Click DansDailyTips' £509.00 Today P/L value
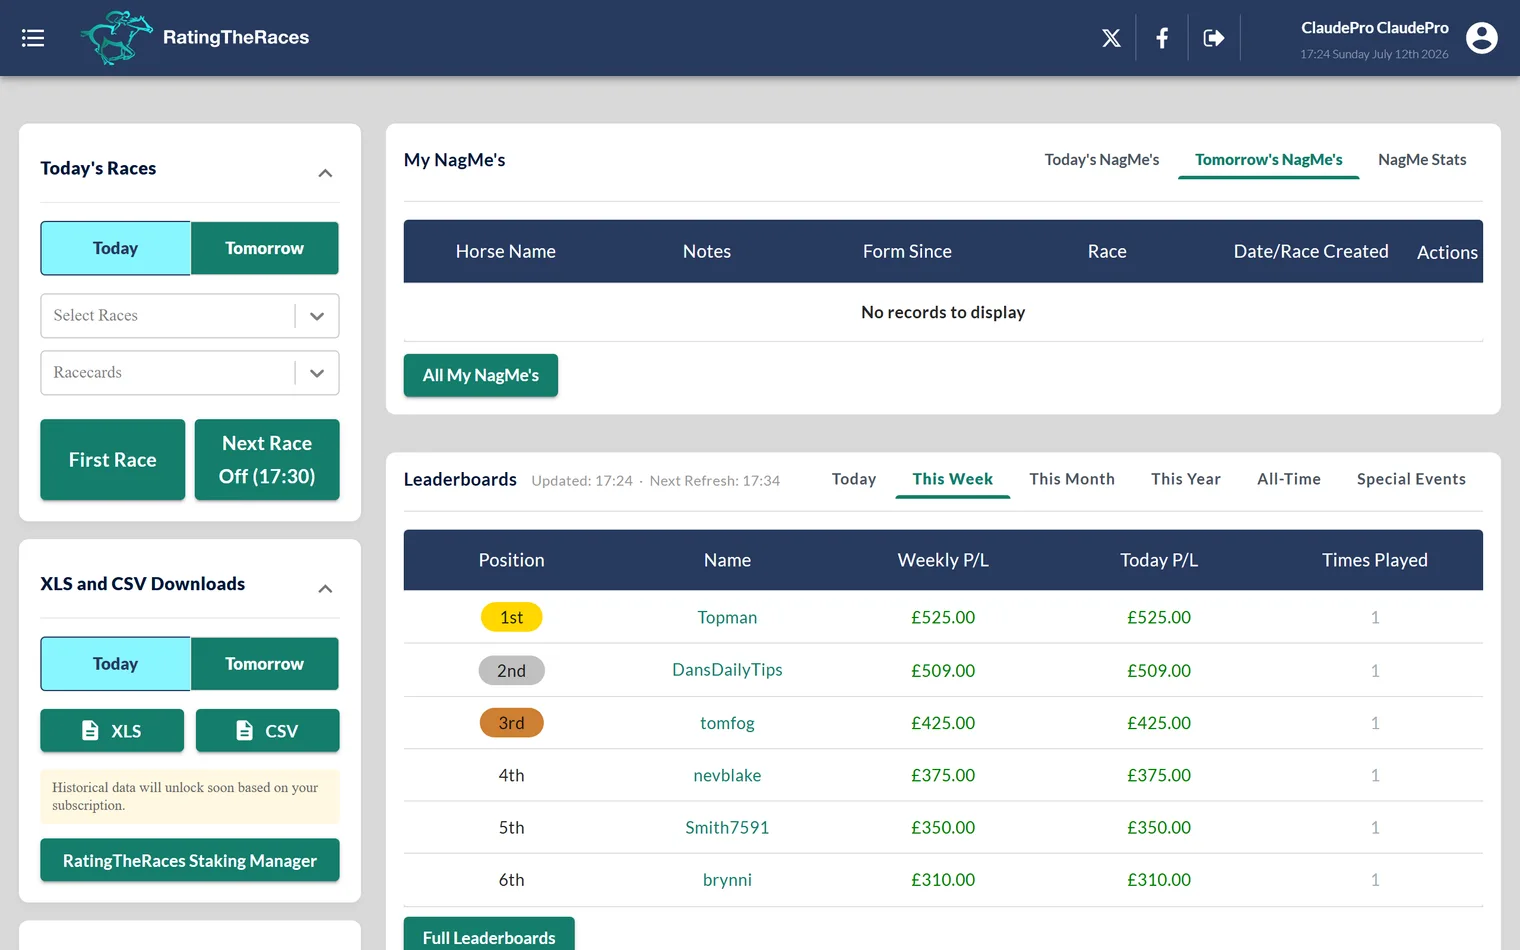1520x950 pixels. coord(1159,671)
